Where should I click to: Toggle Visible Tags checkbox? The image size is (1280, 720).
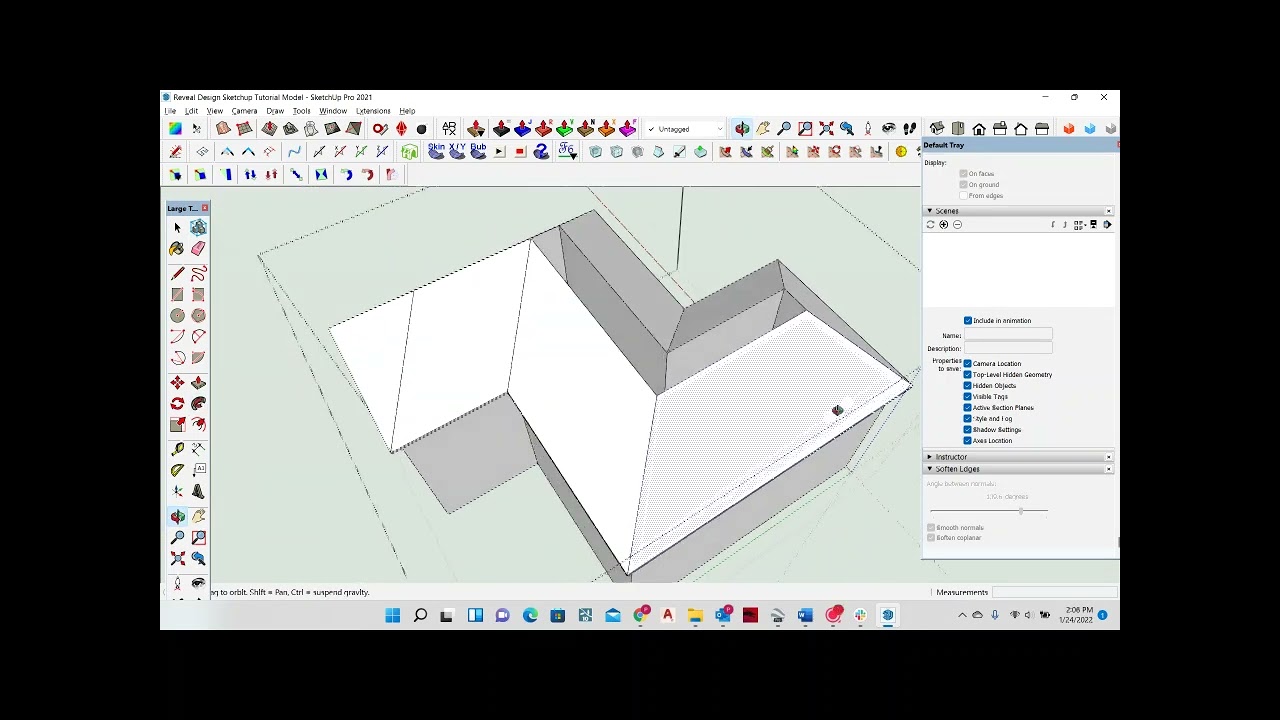click(x=968, y=397)
